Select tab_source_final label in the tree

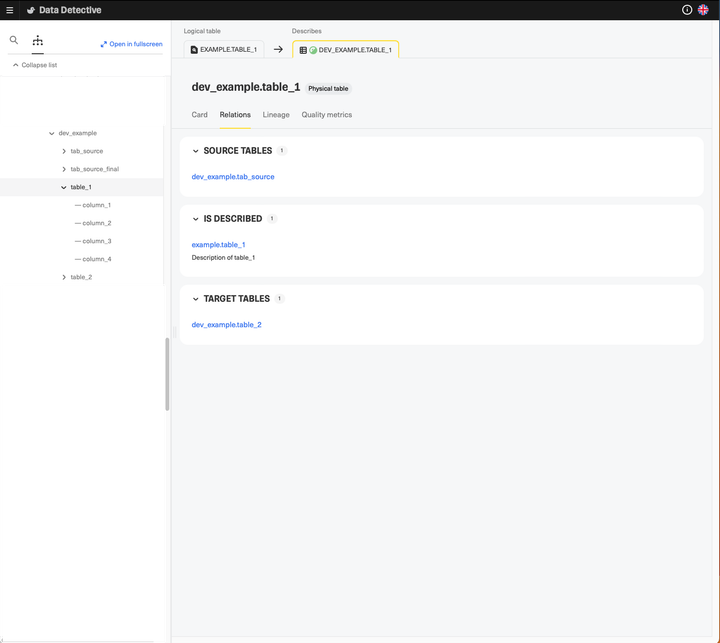pyautogui.click(x=95, y=169)
